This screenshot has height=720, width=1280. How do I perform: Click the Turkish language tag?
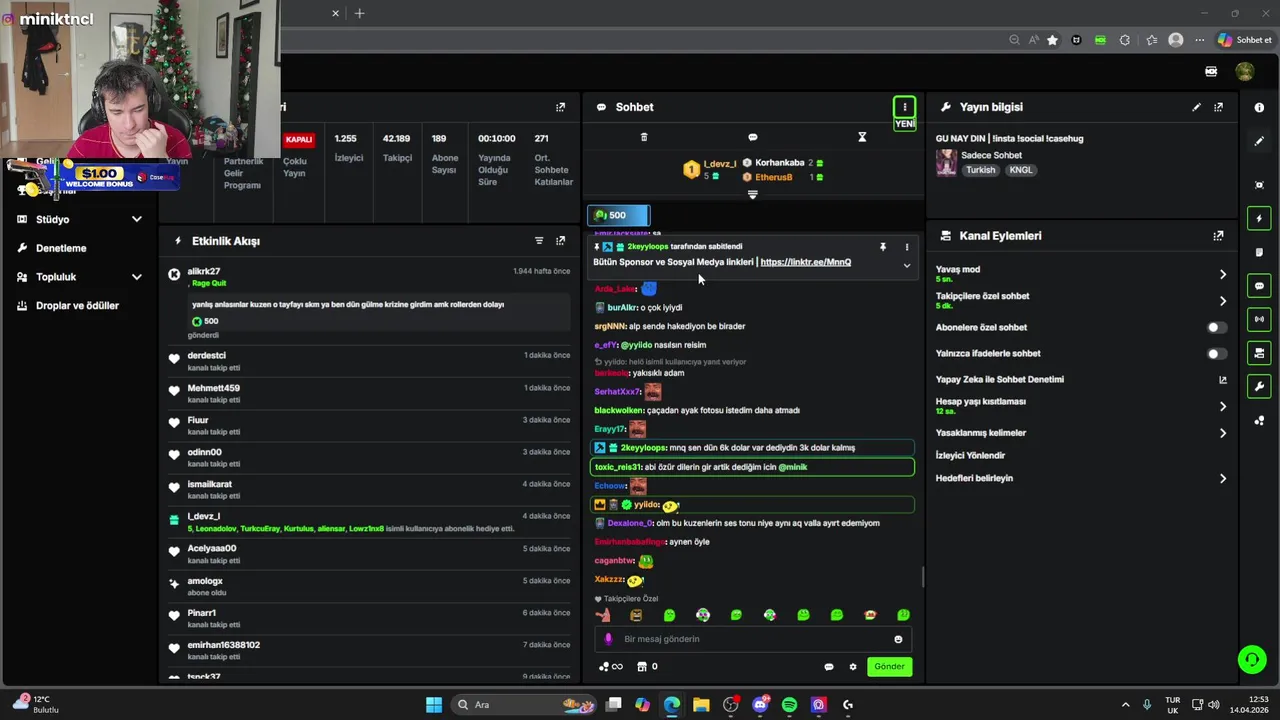click(980, 170)
